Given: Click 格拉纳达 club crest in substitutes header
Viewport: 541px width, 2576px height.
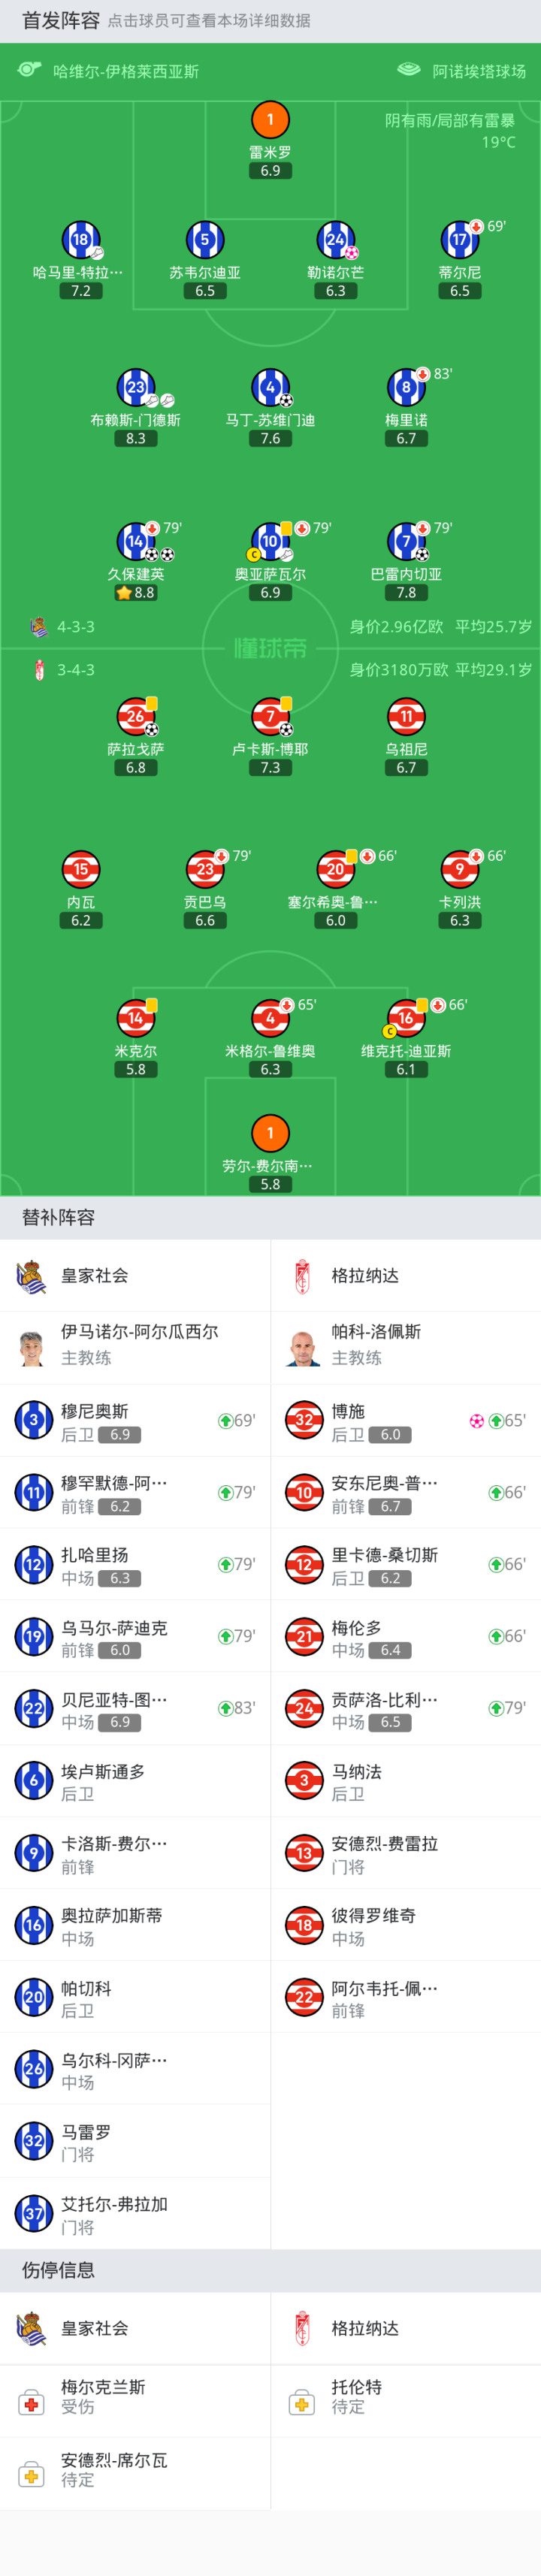Looking at the screenshot, I should [302, 1276].
